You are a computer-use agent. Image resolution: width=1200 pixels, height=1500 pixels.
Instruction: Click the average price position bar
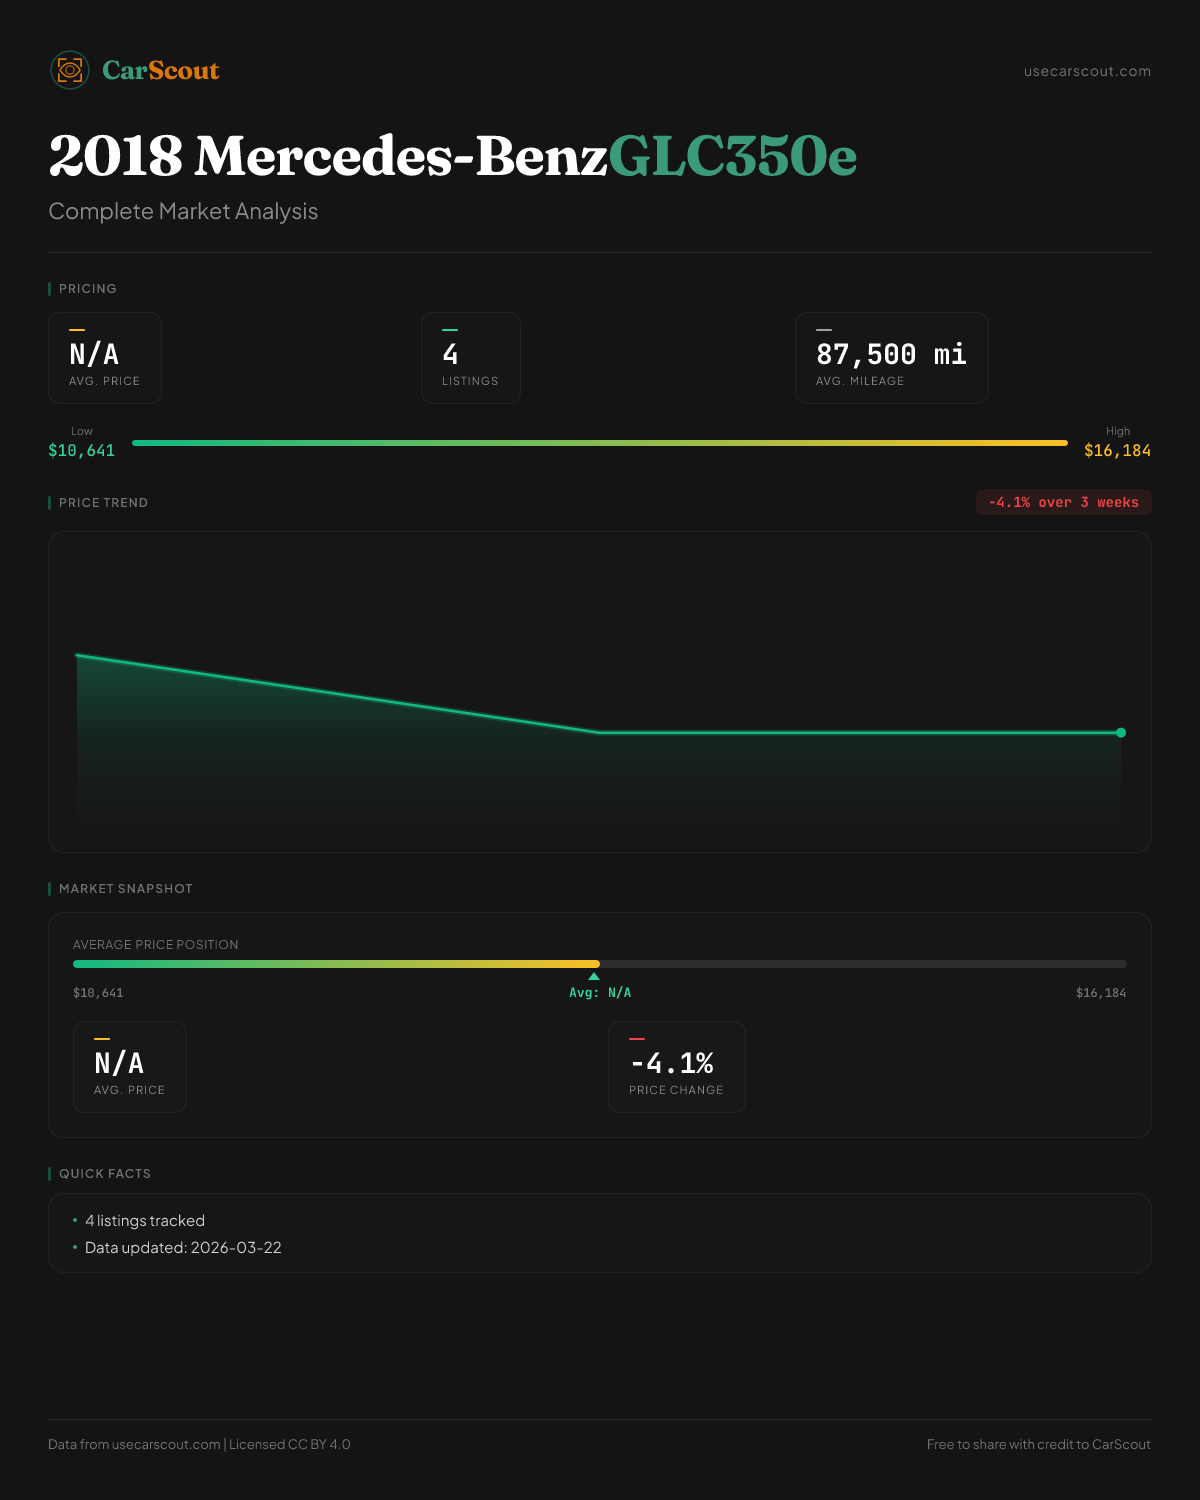tap(600, 964)
